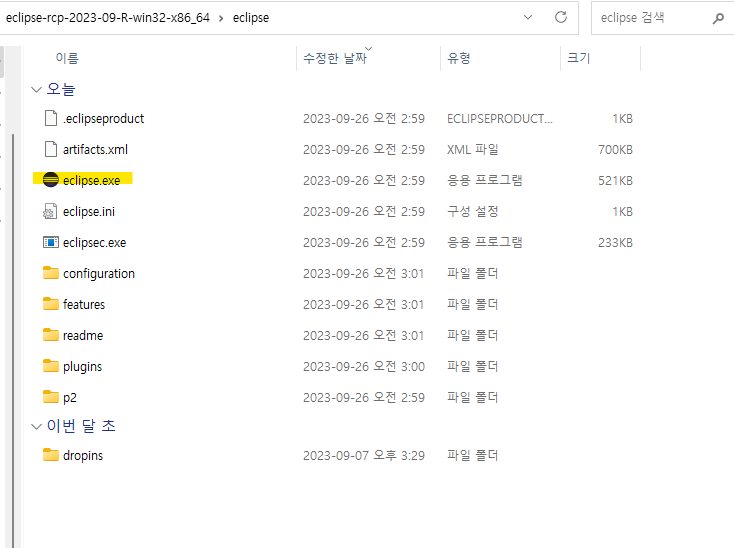This screenshot has height=548, width=734.
Task: Sort files by 수정한 날짜 column
Action: [335, 58]
